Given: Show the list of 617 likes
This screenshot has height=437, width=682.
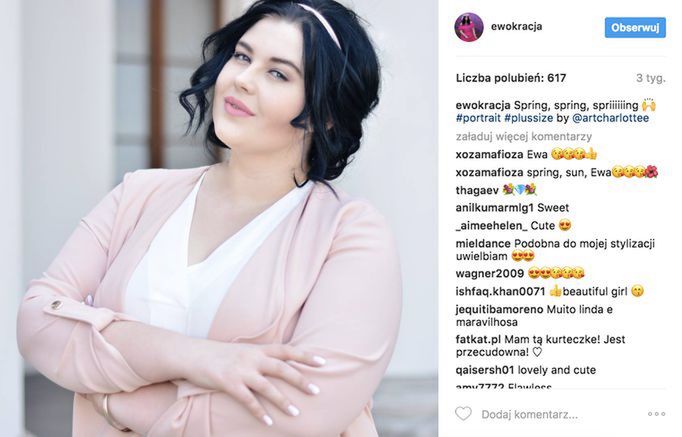Looking at the screenshot, I should (x=511, y=78).
